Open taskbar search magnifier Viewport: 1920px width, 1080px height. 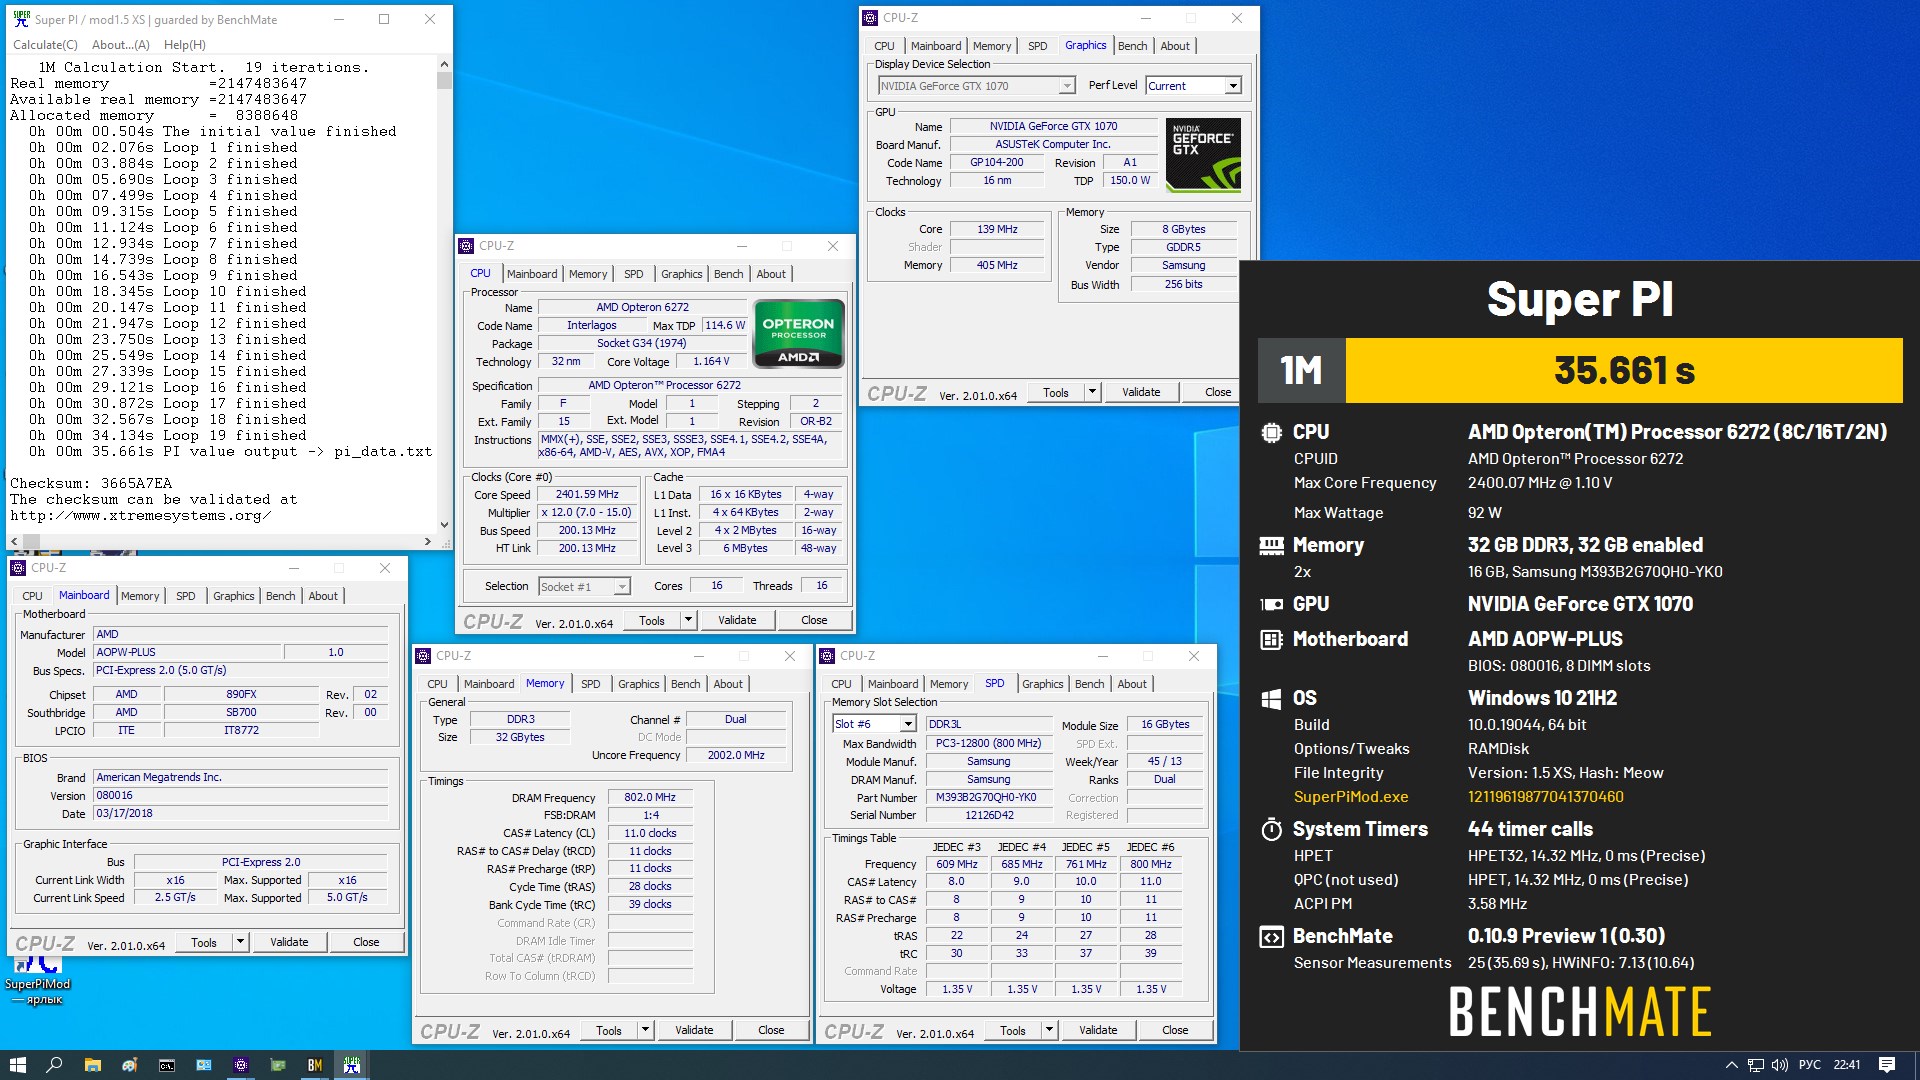pyautogui.click(x=54, y=1065)
